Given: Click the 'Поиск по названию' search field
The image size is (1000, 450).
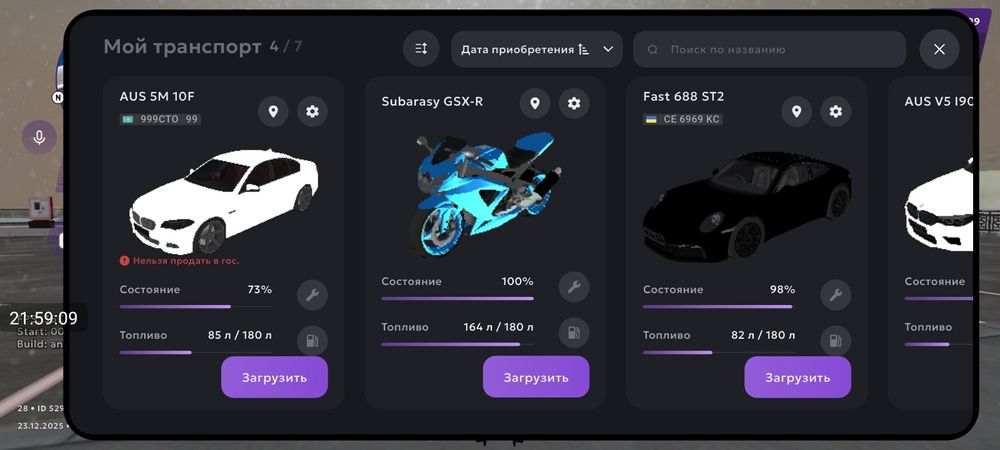Looking at the screenshot, I should [769, 49].
